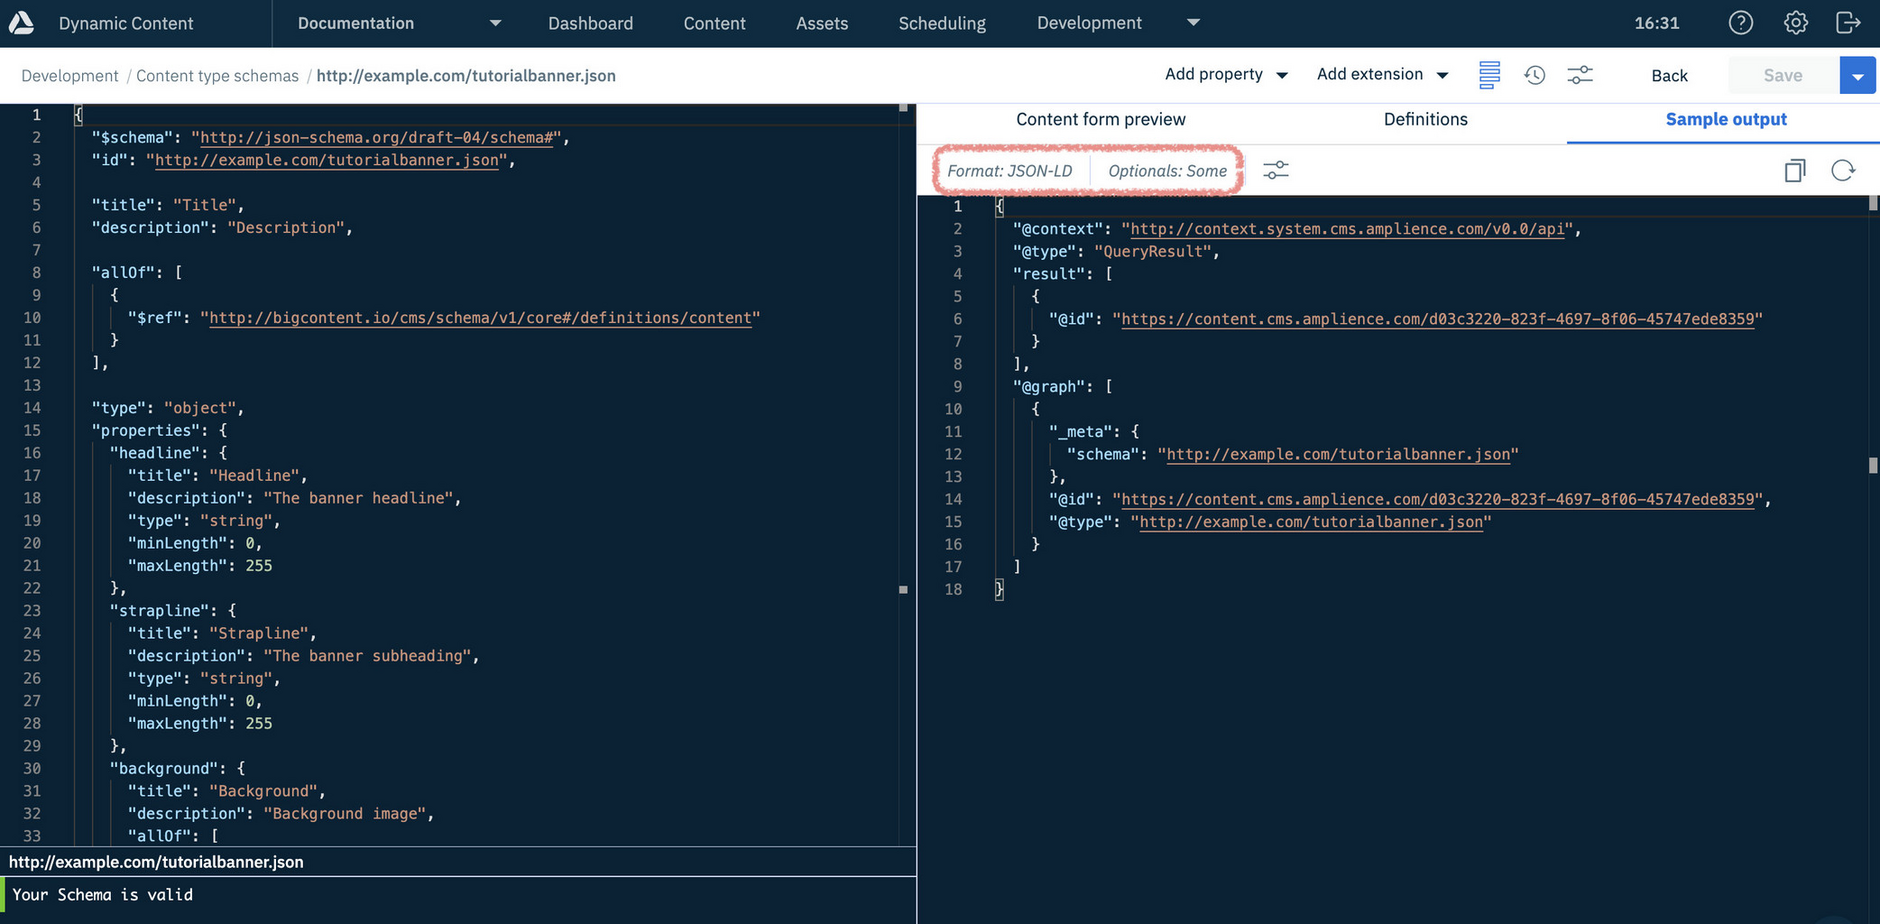The width and height of the screenshot is (1880, 924).
Task: Click the json-schema.org draft-04 link
Action: coord(376,138)
